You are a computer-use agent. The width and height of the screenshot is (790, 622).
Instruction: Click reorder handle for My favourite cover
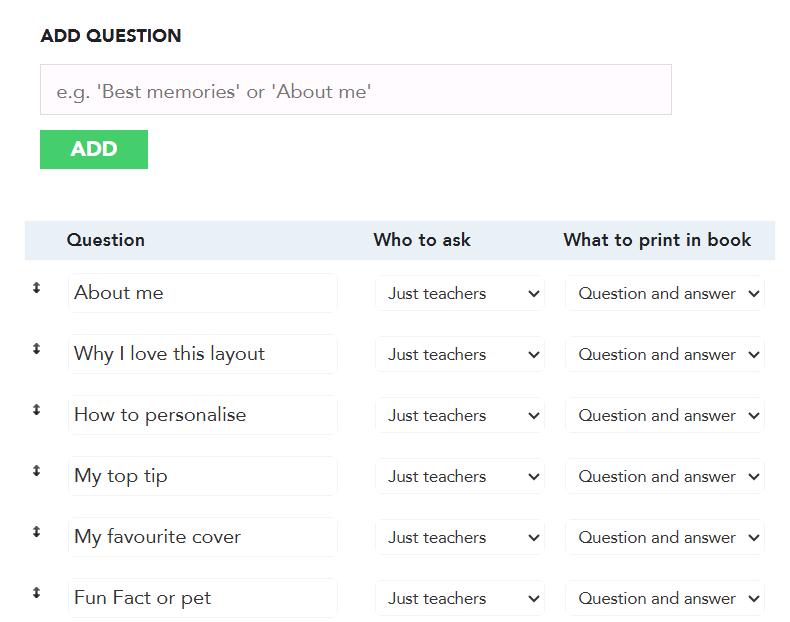pos(37,532)
